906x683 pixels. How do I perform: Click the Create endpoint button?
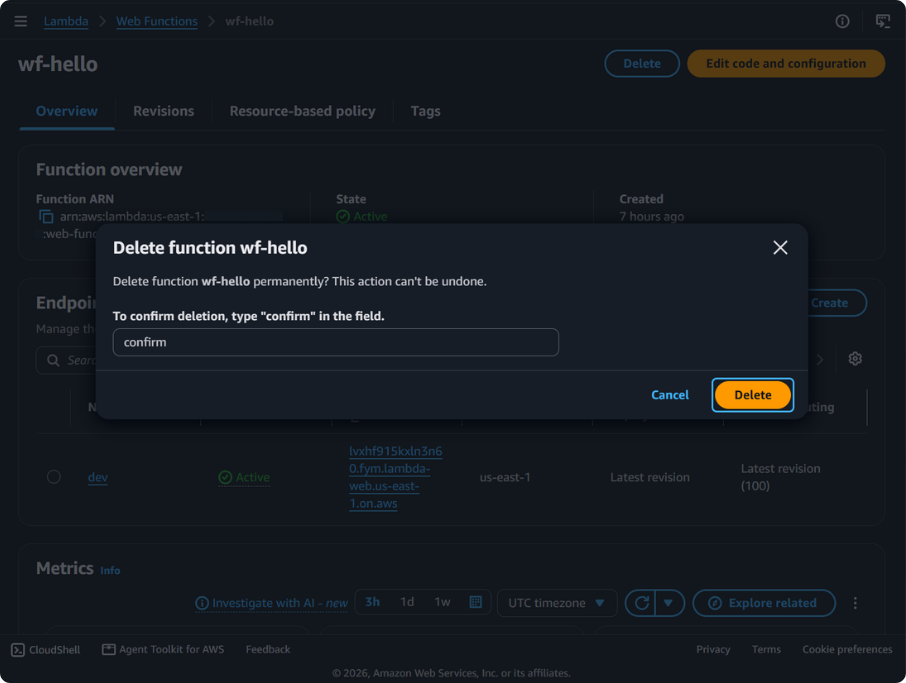point(829,303)
